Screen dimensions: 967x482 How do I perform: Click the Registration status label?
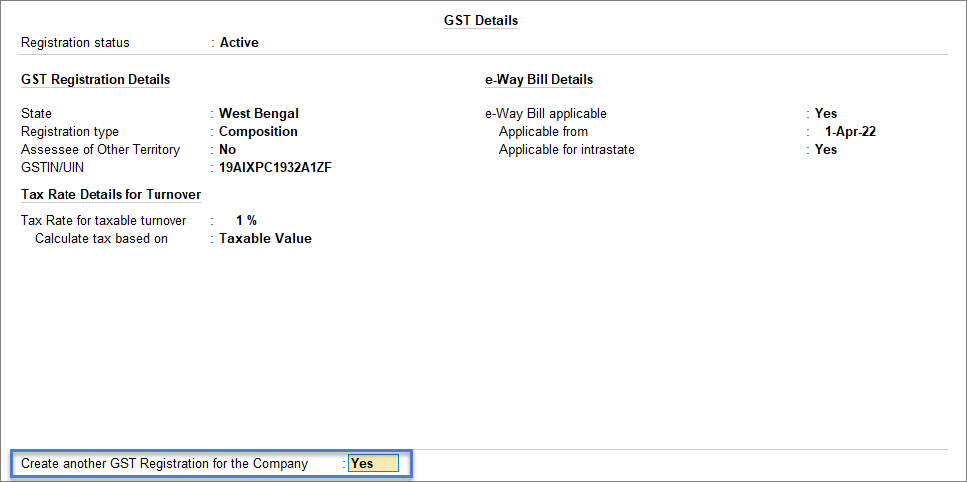pos(76,43)
